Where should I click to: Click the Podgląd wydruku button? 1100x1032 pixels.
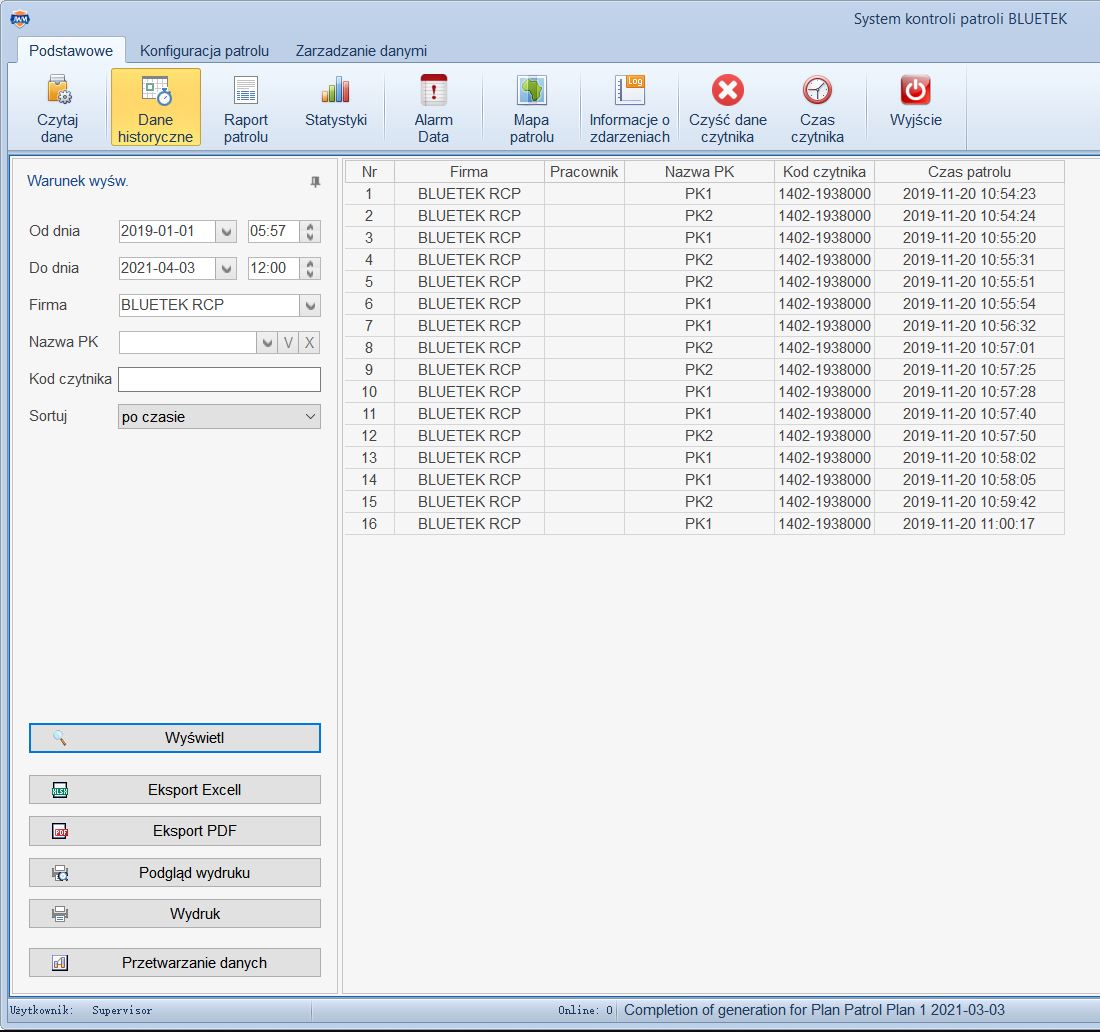click(175, 873)
